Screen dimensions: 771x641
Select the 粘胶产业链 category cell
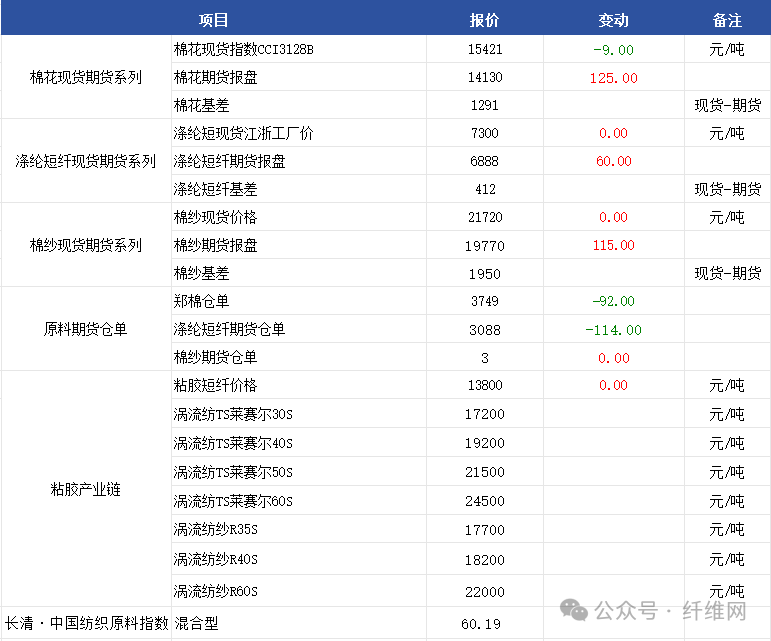[86, 489]
